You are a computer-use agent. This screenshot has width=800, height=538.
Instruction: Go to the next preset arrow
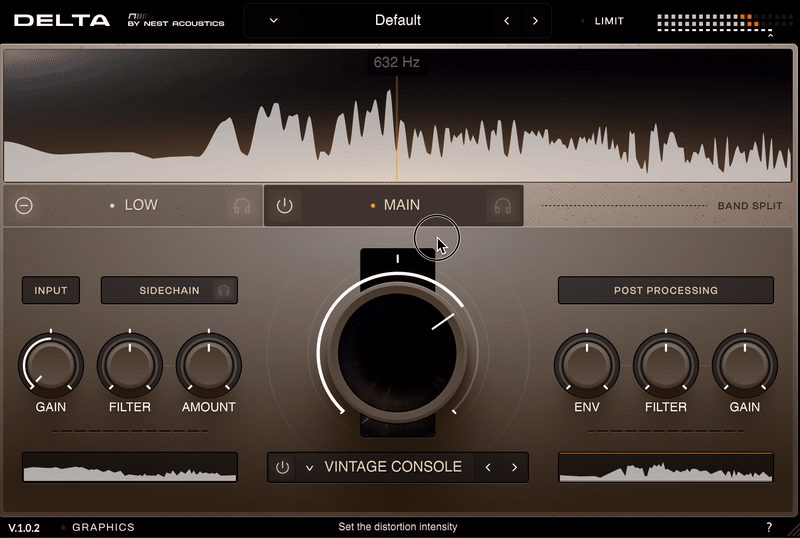pyautogui.click(x=535, y=21)
